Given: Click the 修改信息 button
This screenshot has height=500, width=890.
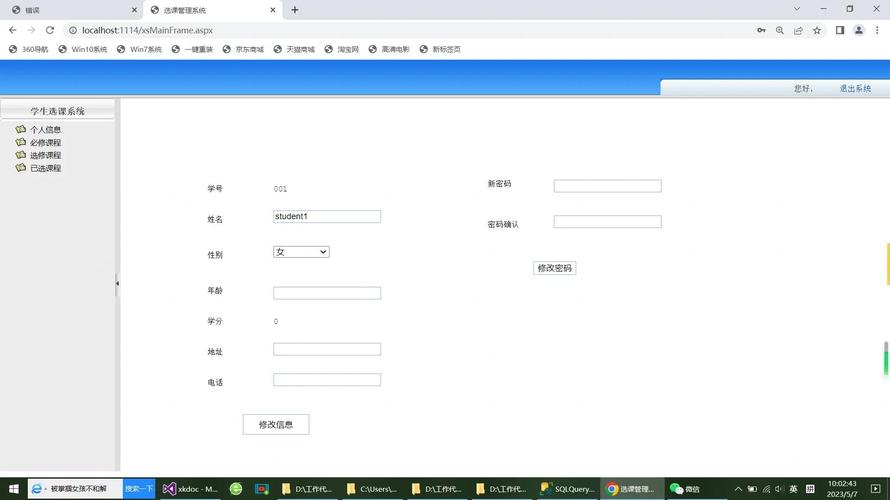Looking at the screenshot, I should click(x=276, y=425).
